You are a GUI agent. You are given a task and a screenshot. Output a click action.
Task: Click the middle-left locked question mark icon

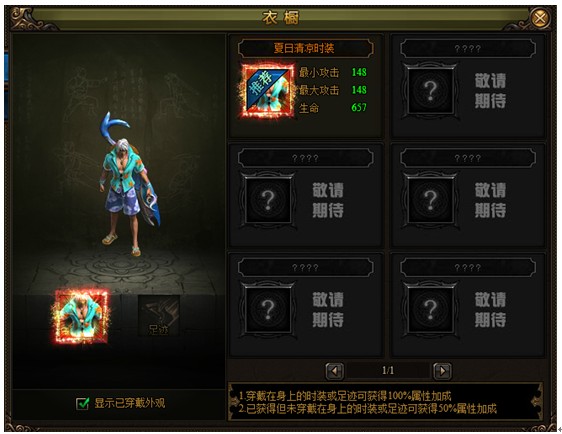pyautogui.click(x=268, y=200)
